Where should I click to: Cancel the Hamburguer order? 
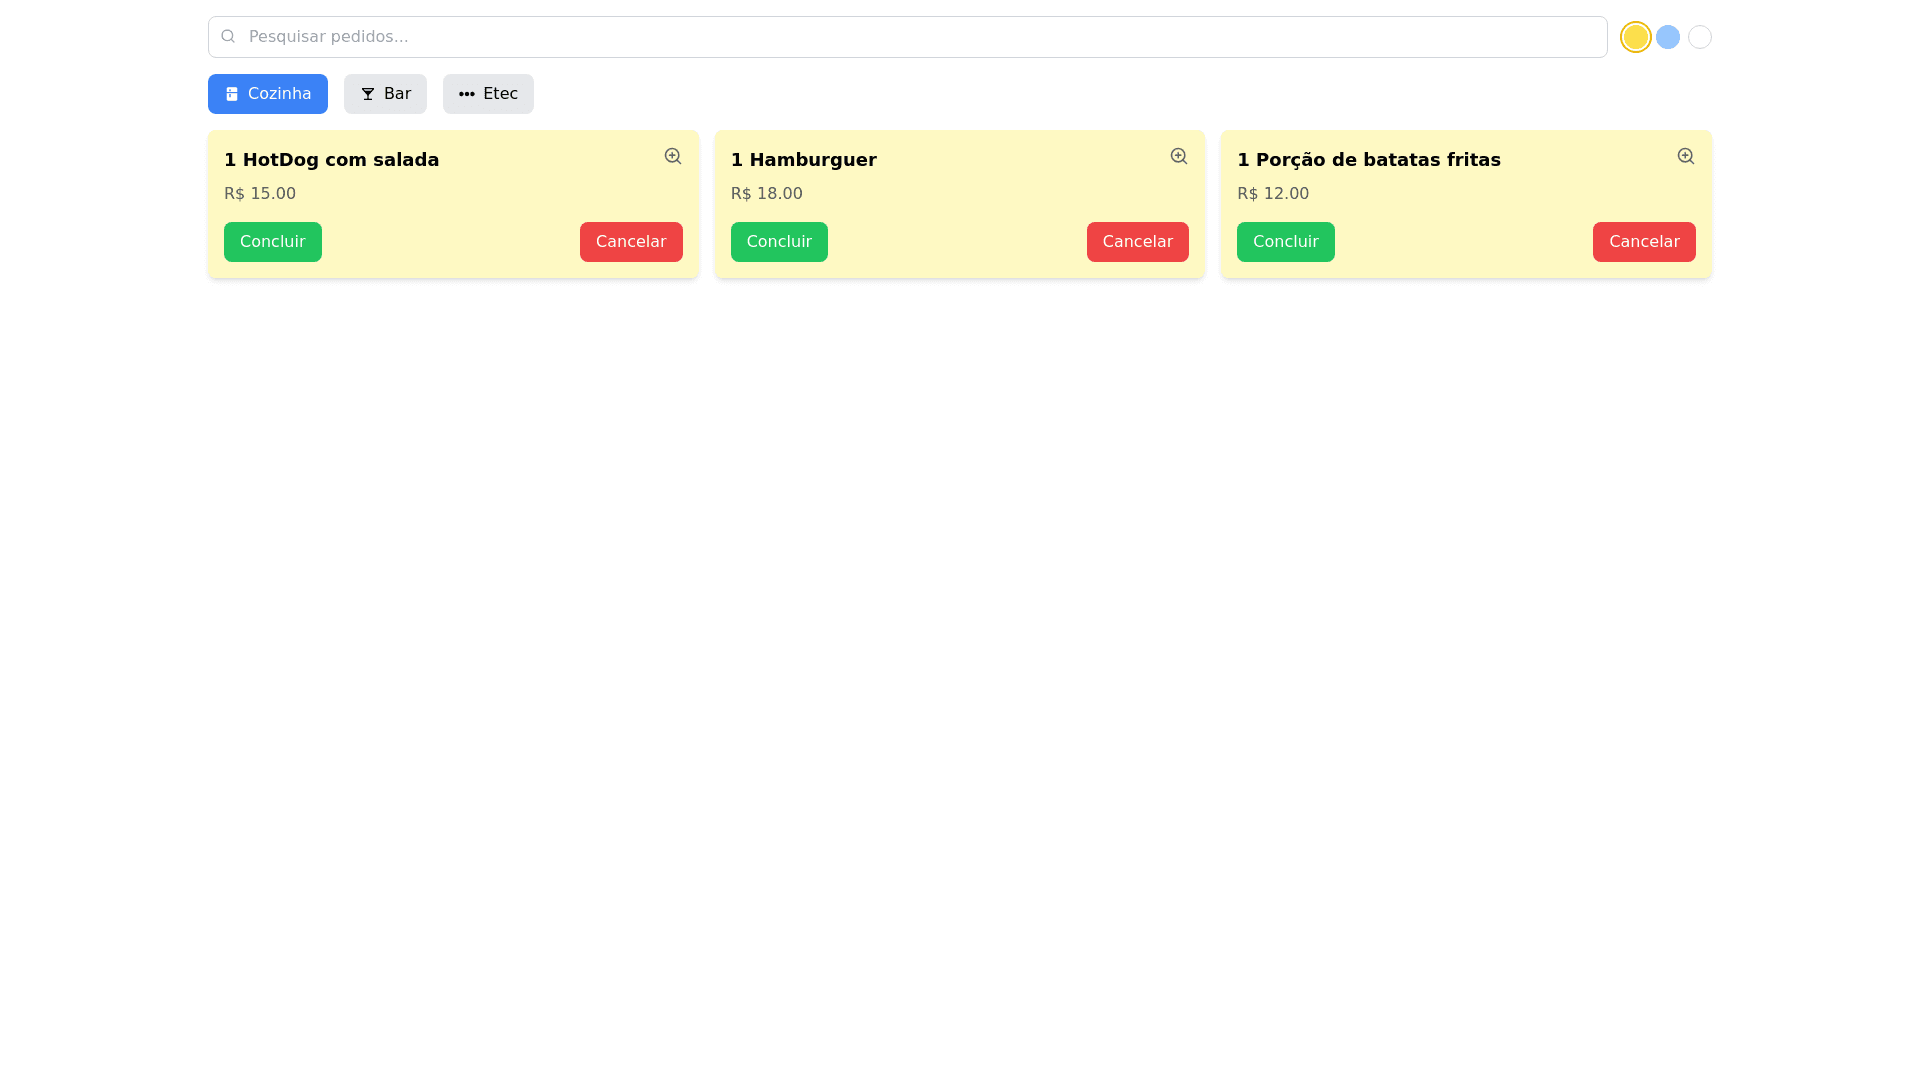click(1137, 242)
